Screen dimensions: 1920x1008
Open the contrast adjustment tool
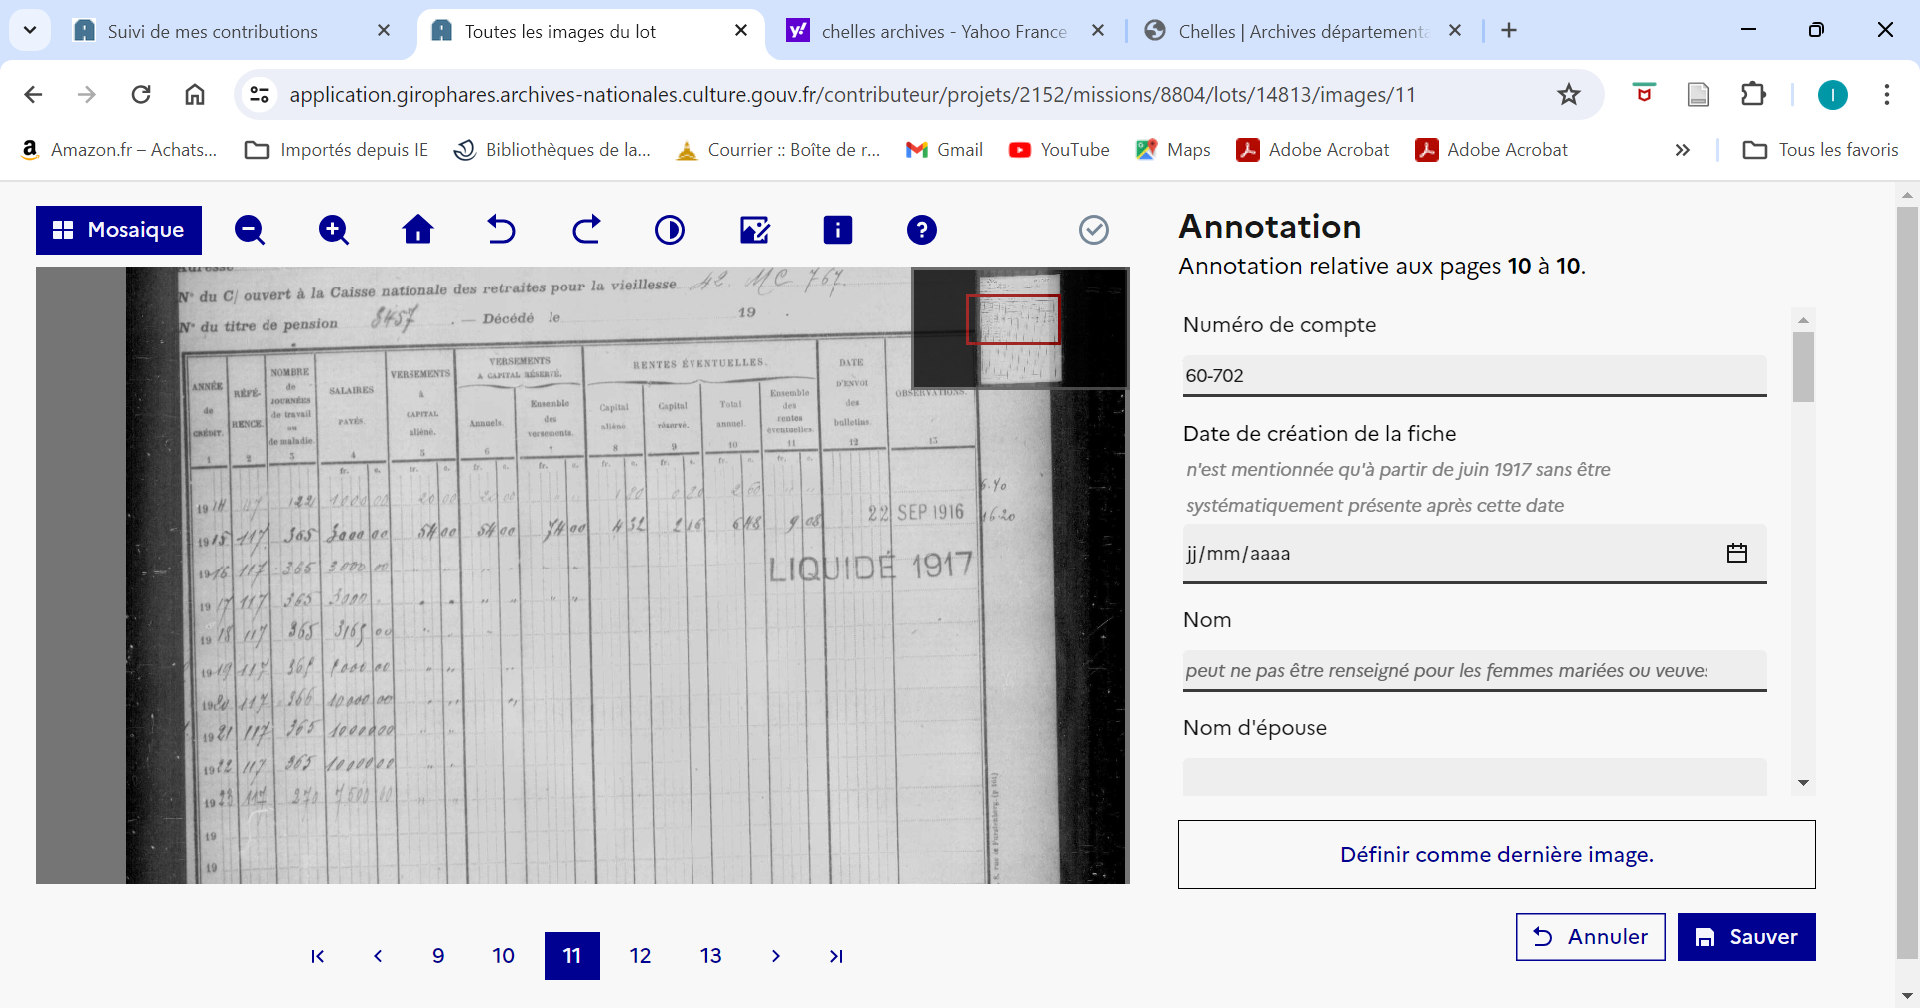pos(670,230)
